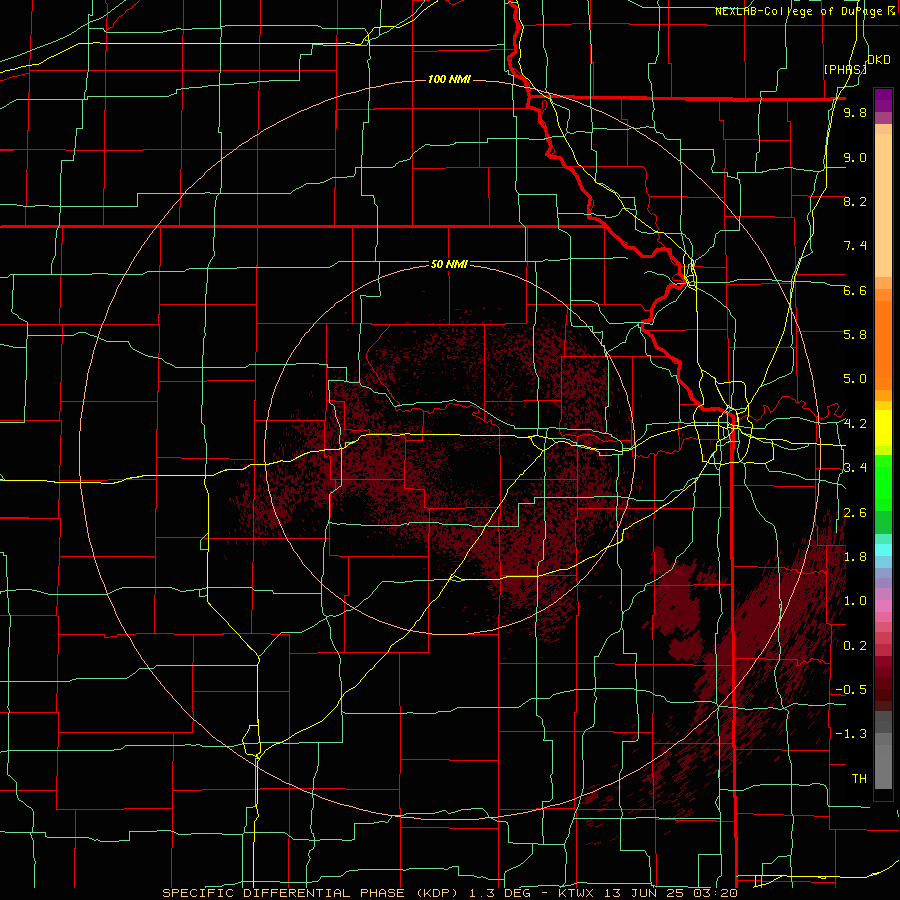Click the 13 JUN 25 03:20 timestamp
Viewport: 900px width, 900px height.
(x=672, y=894)
